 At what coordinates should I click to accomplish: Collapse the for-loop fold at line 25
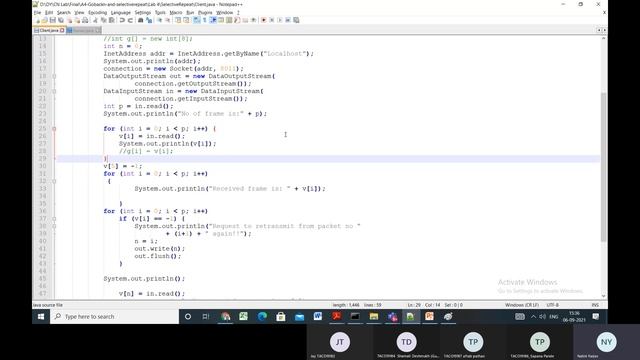(x=54, y=129)
